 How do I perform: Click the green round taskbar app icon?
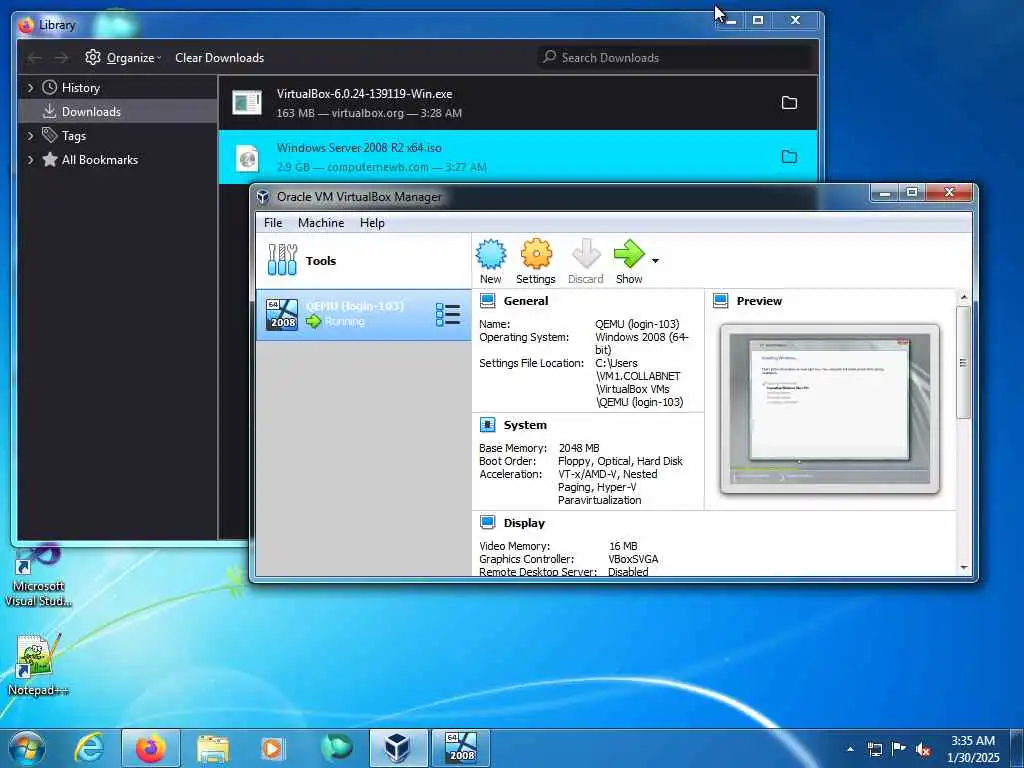(x=337, y=748)
